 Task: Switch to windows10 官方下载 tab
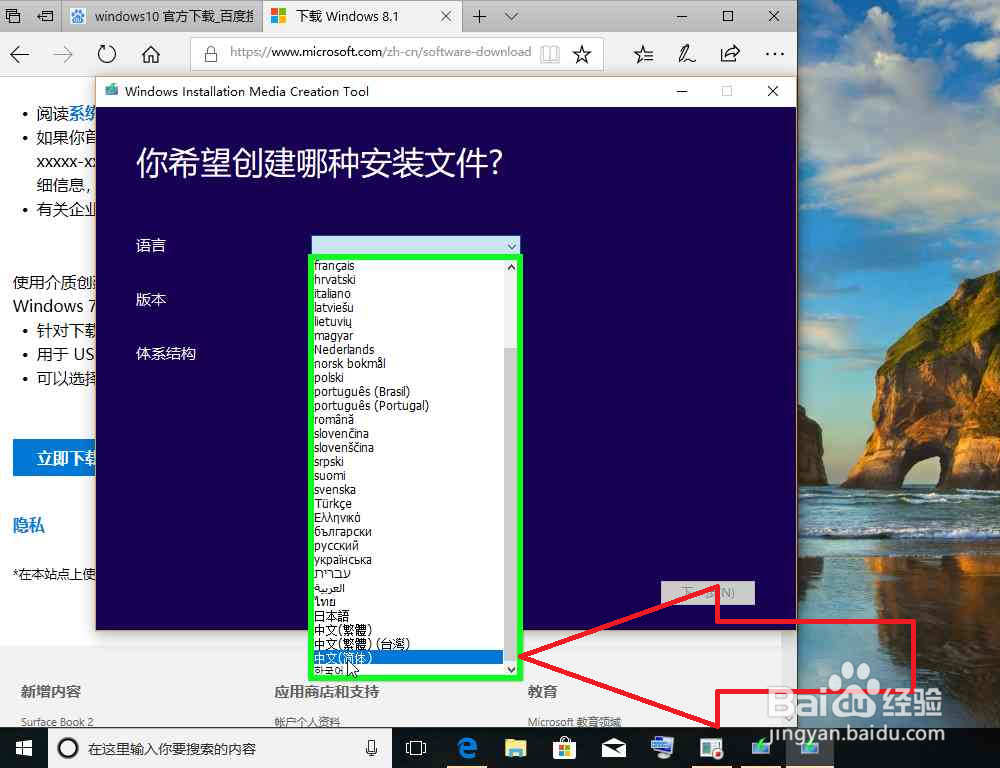163,17
